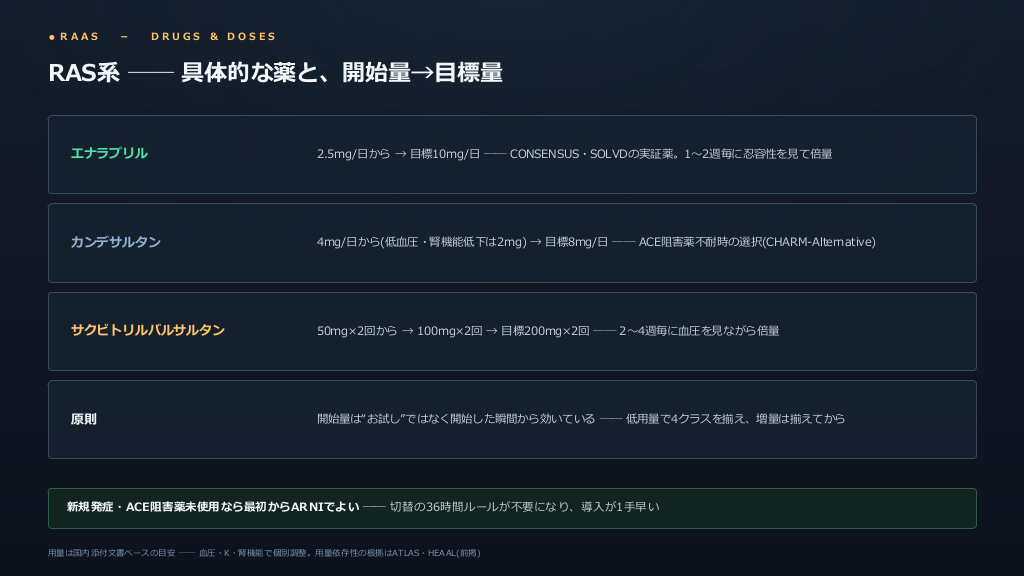Select the エナラプリル drug name
The image size is (1024, 576).
(x=109, y=153)
